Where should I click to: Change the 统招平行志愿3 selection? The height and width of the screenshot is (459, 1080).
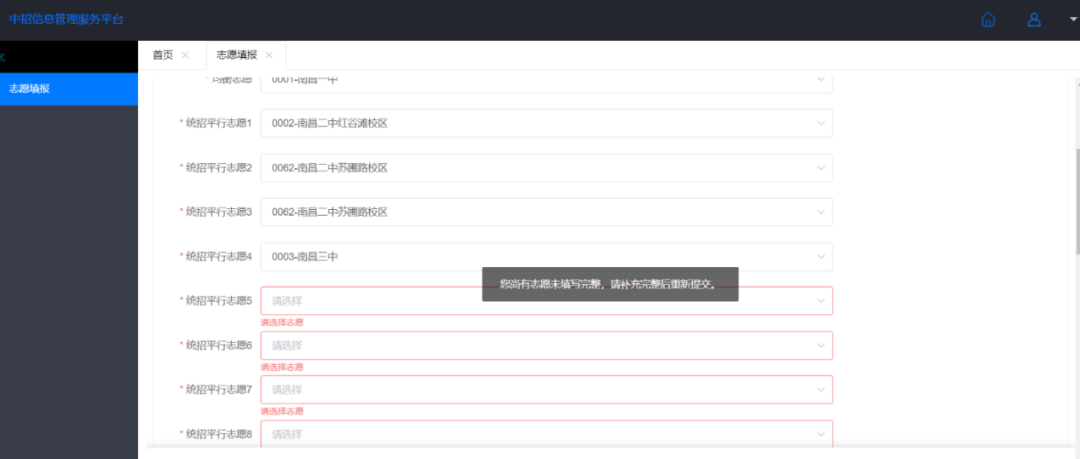(x=546, y=212)
